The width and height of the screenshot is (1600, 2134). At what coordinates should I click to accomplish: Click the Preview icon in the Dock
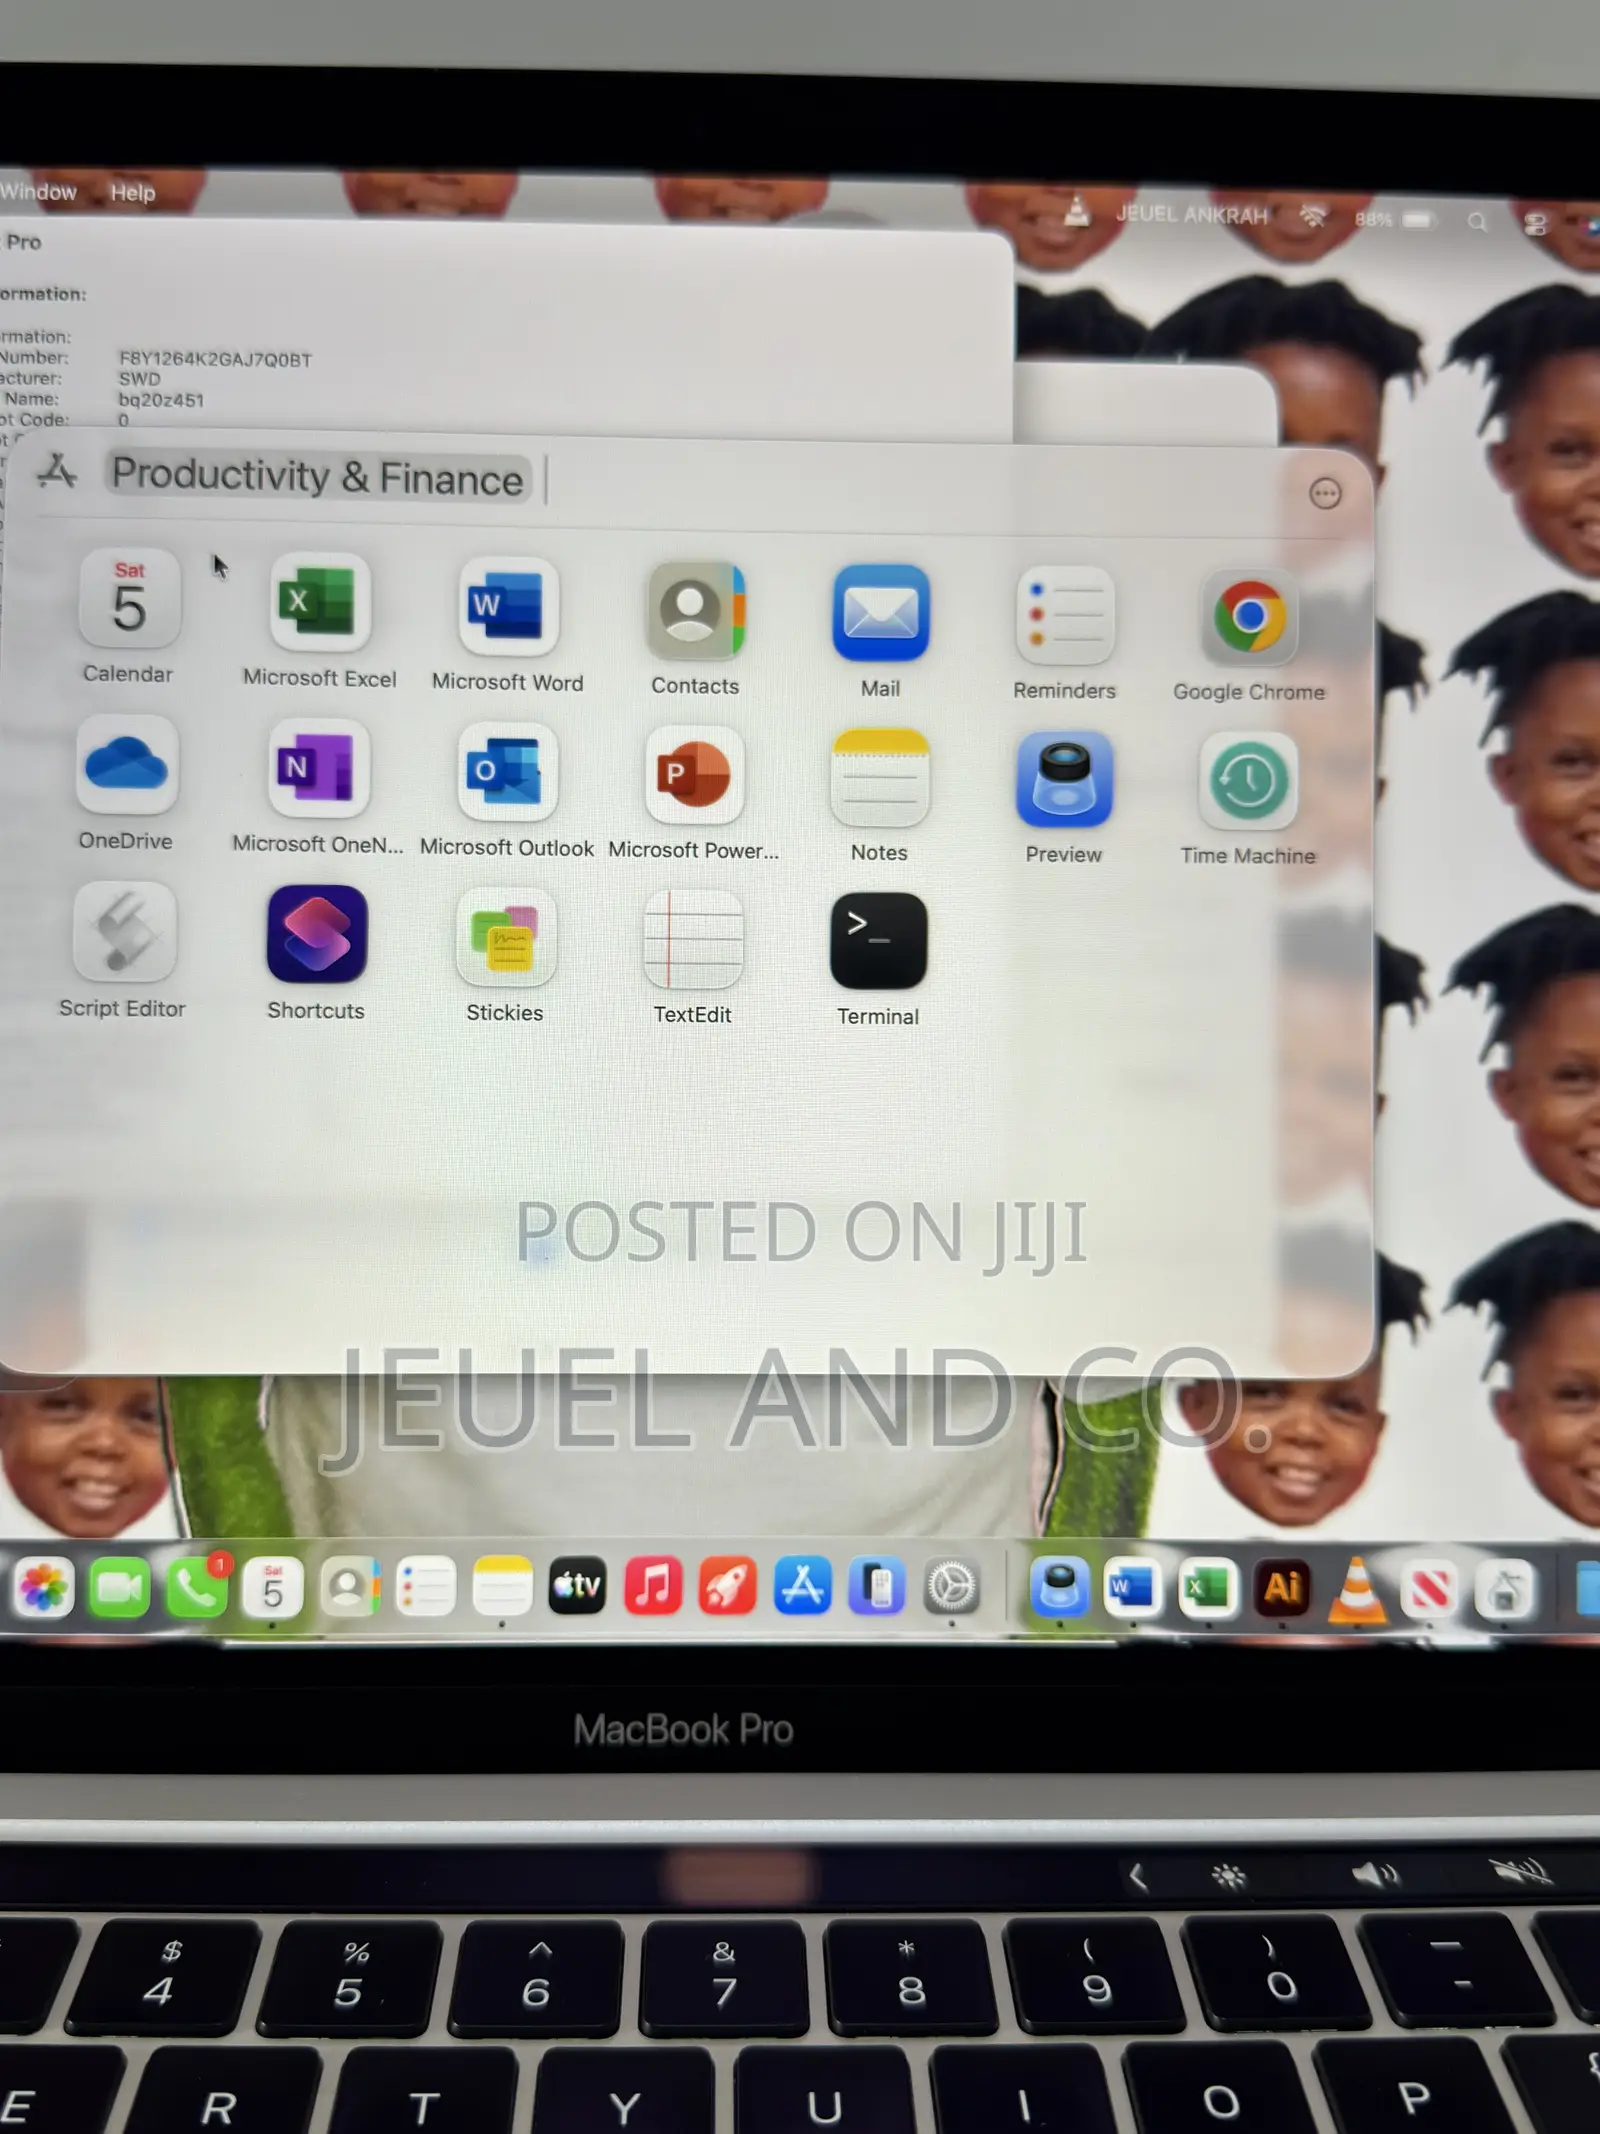tap(1059, 1588)
